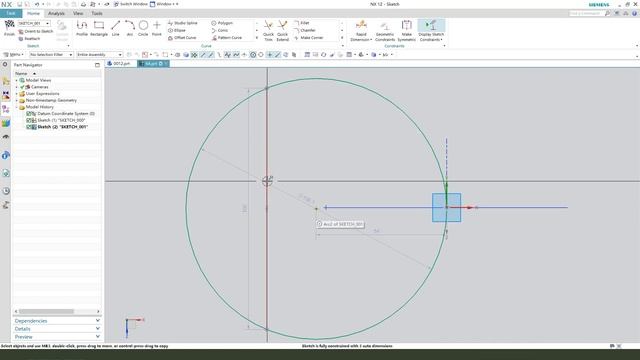Open the File tab
640x360 pixels.
coord(11,13)
